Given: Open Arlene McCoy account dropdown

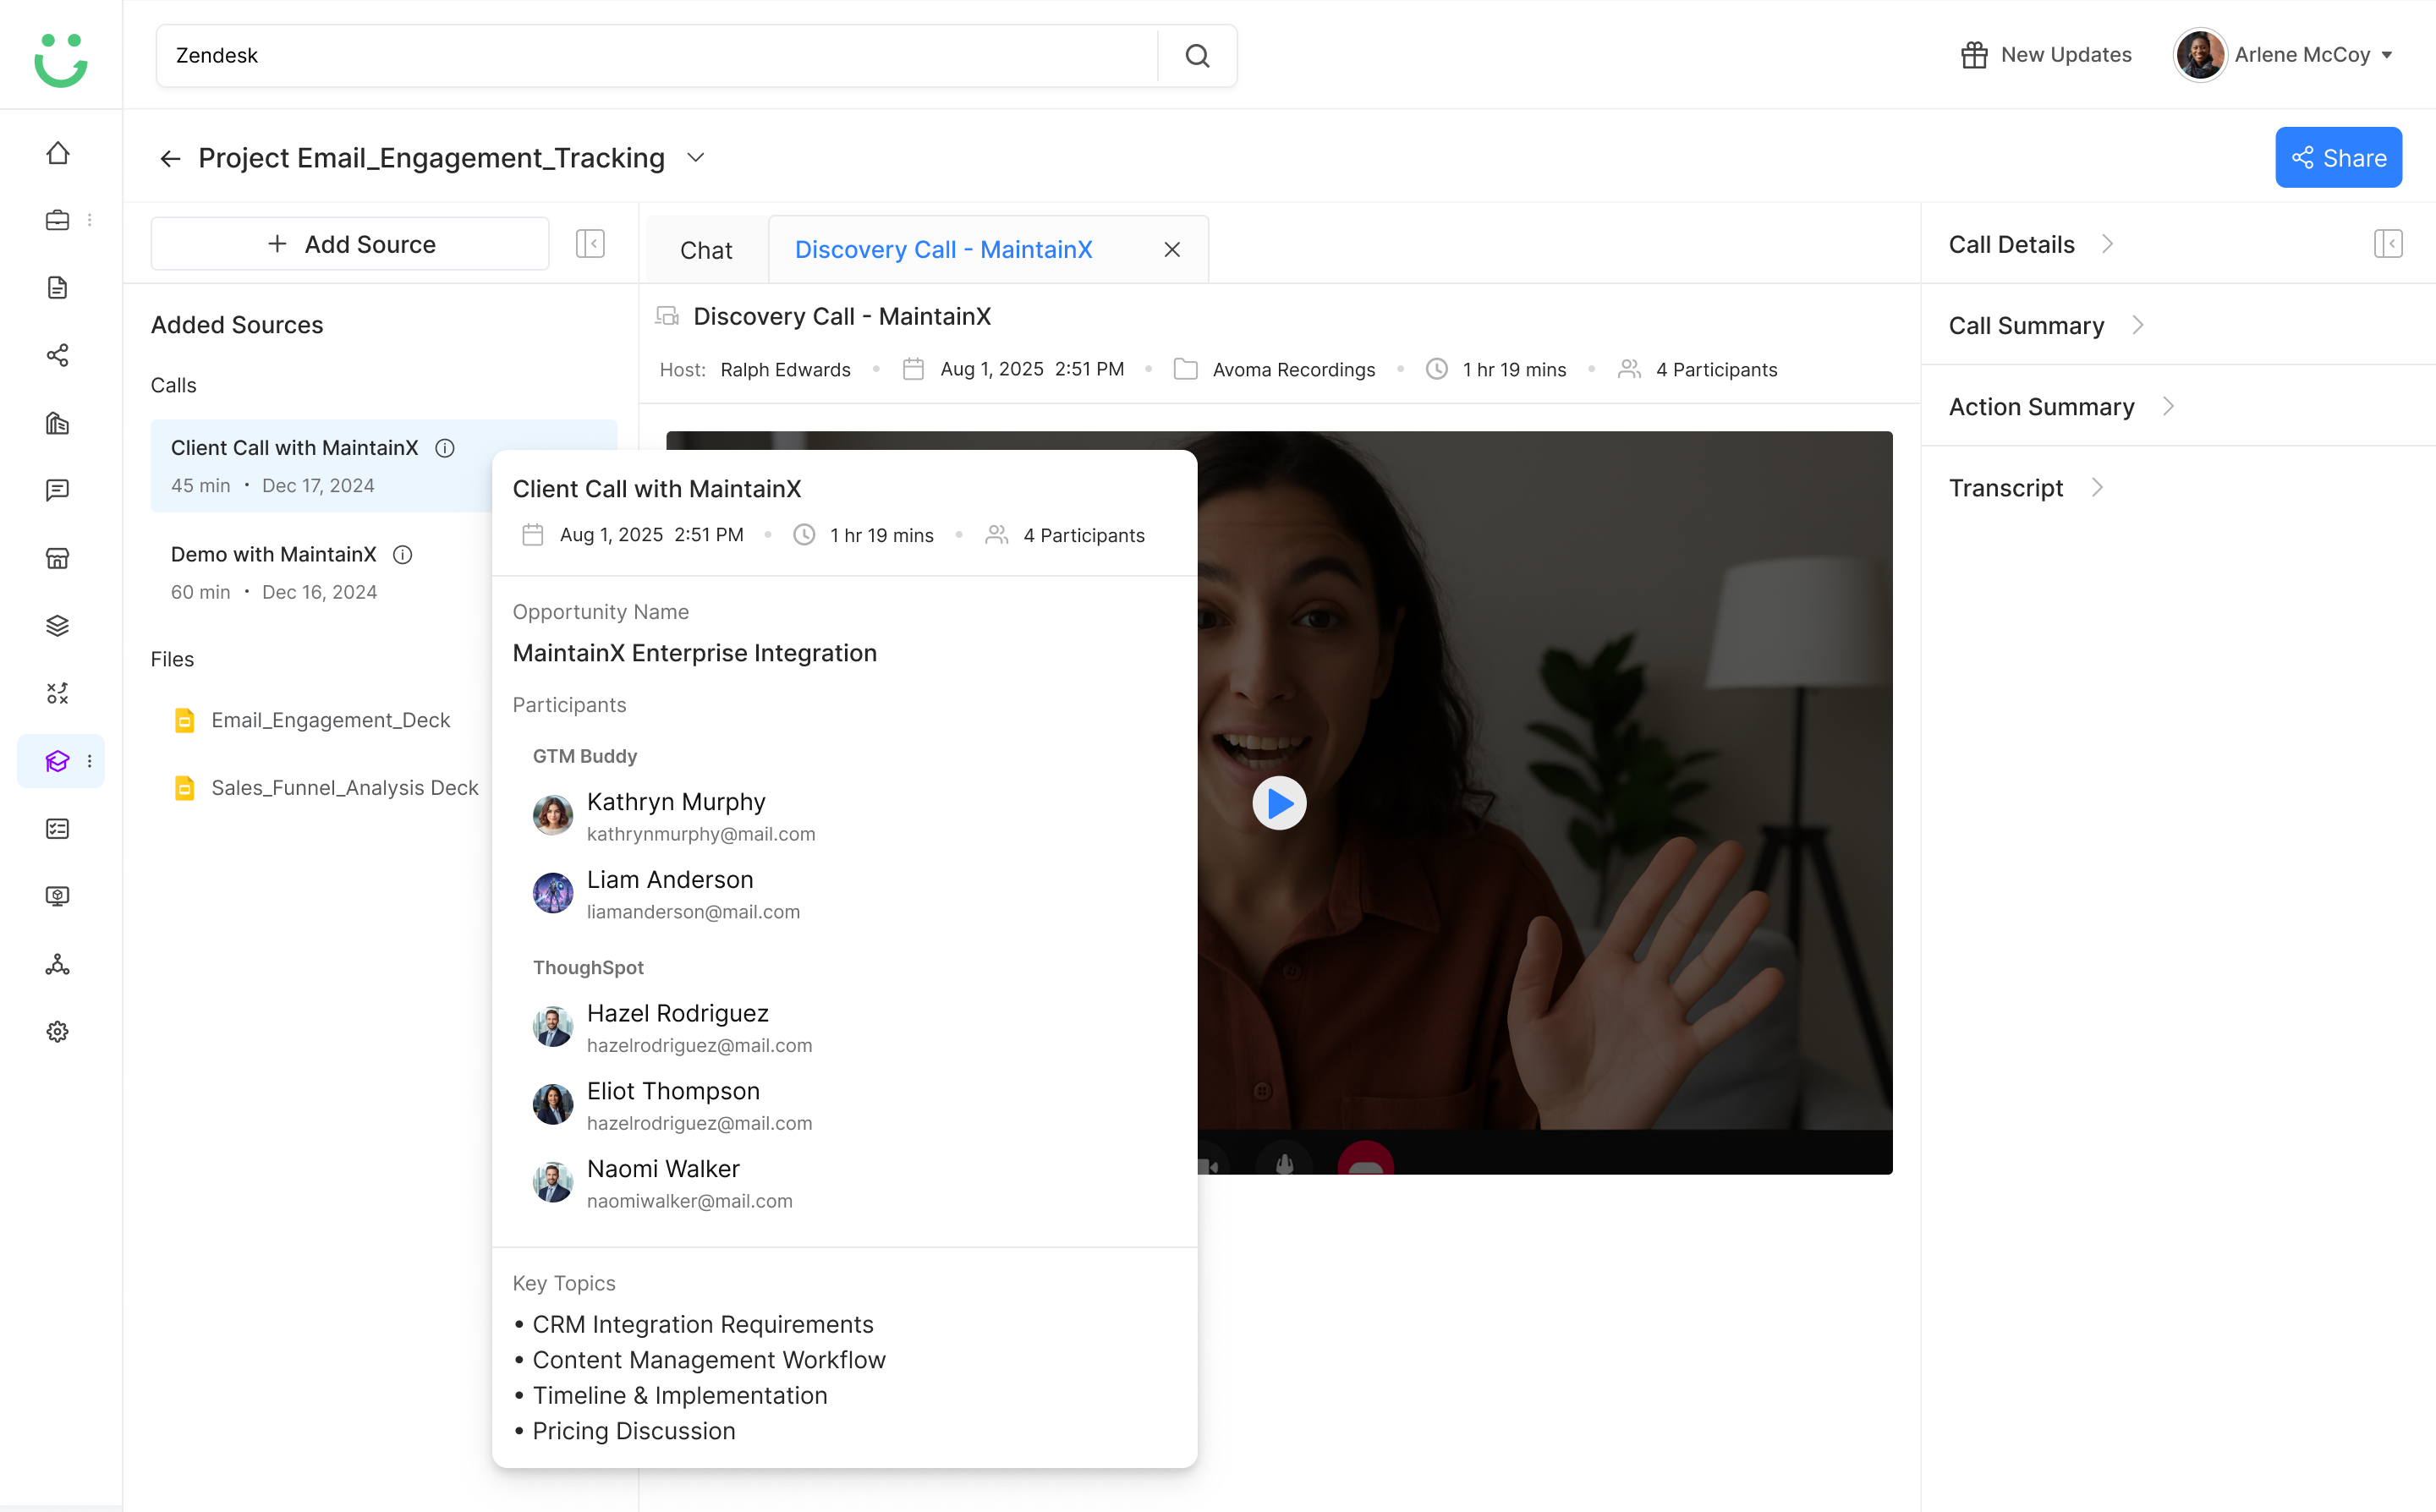Looking at the screenshot, I should pos(2285,55).
